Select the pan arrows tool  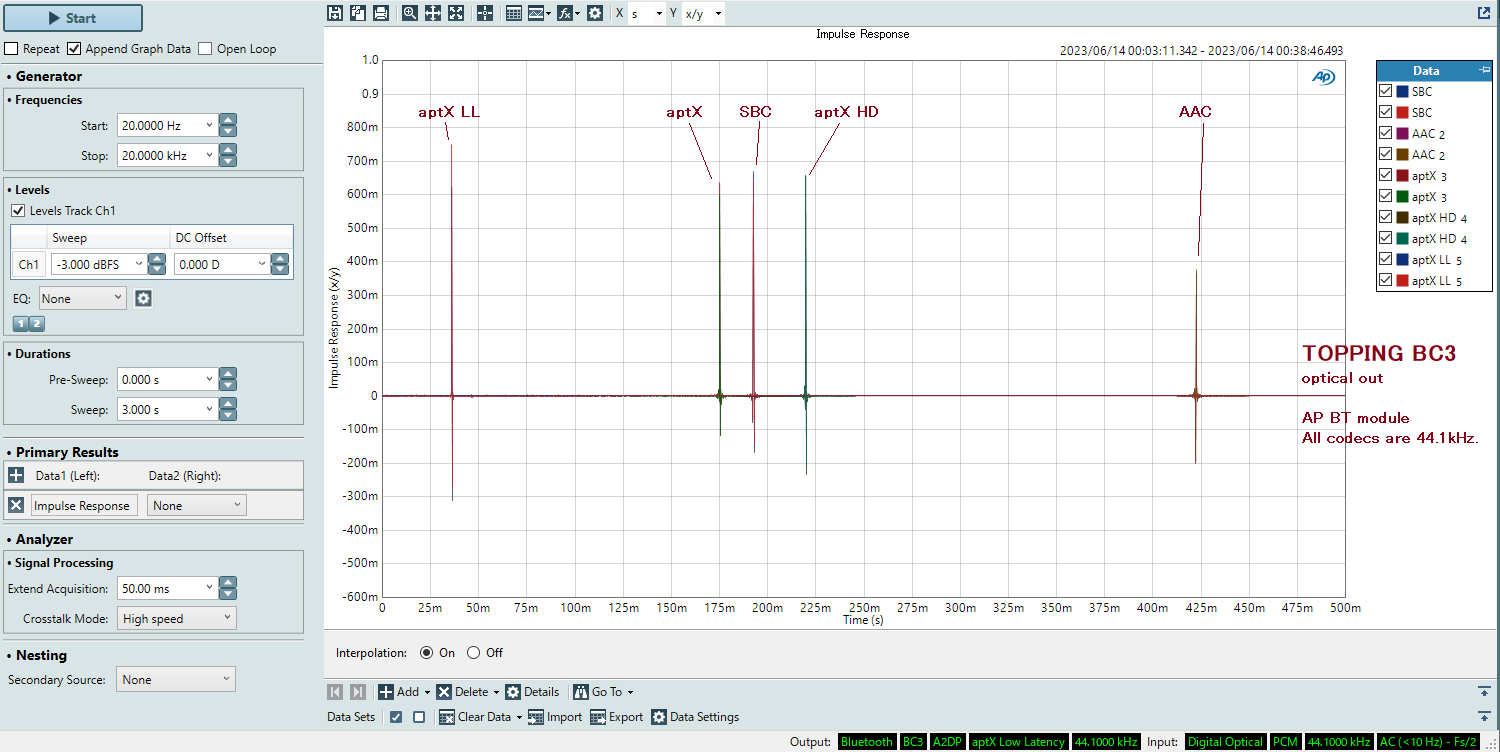tap(433, 13)
